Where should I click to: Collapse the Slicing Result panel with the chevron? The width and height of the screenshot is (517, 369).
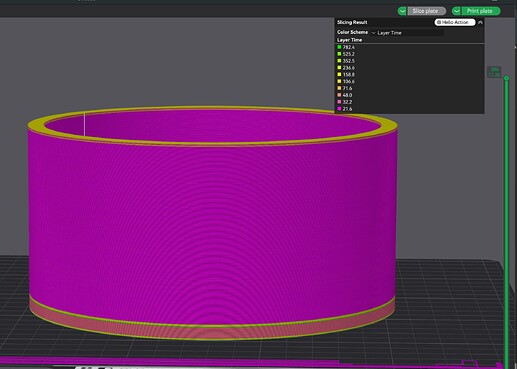pyautogui.click(x=480, y=22)
